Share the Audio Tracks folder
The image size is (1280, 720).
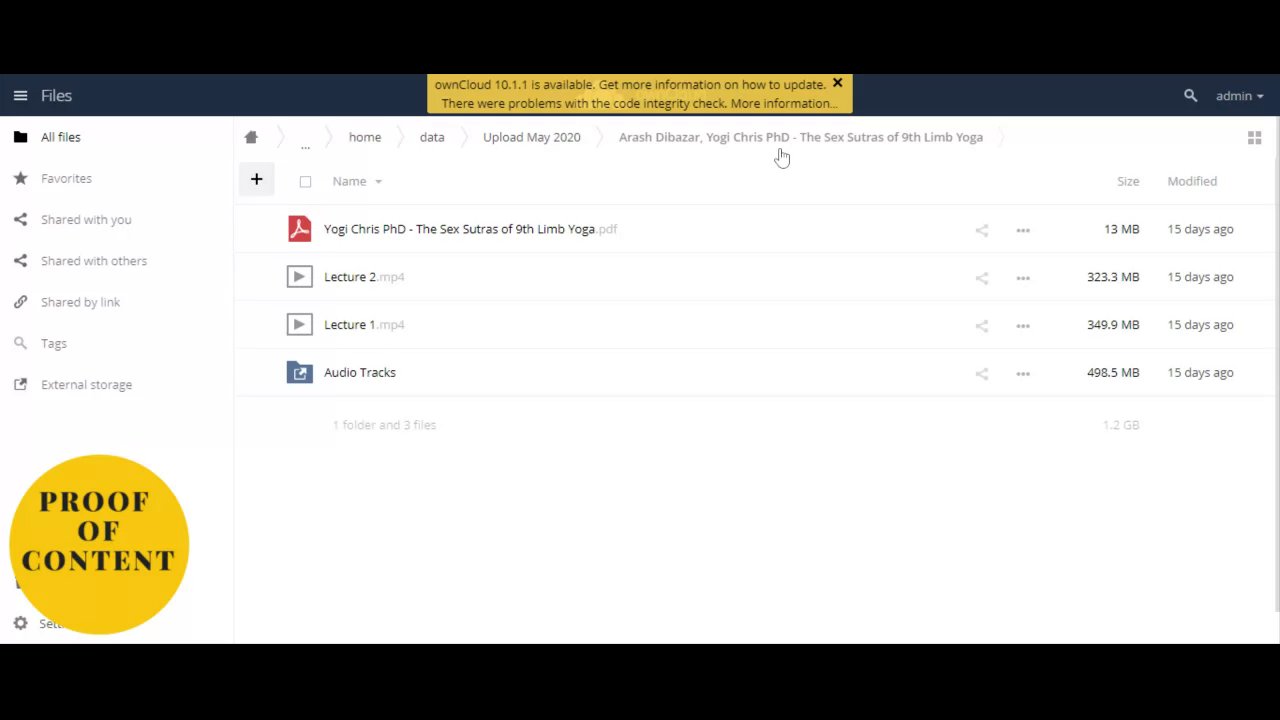(982, 374)
